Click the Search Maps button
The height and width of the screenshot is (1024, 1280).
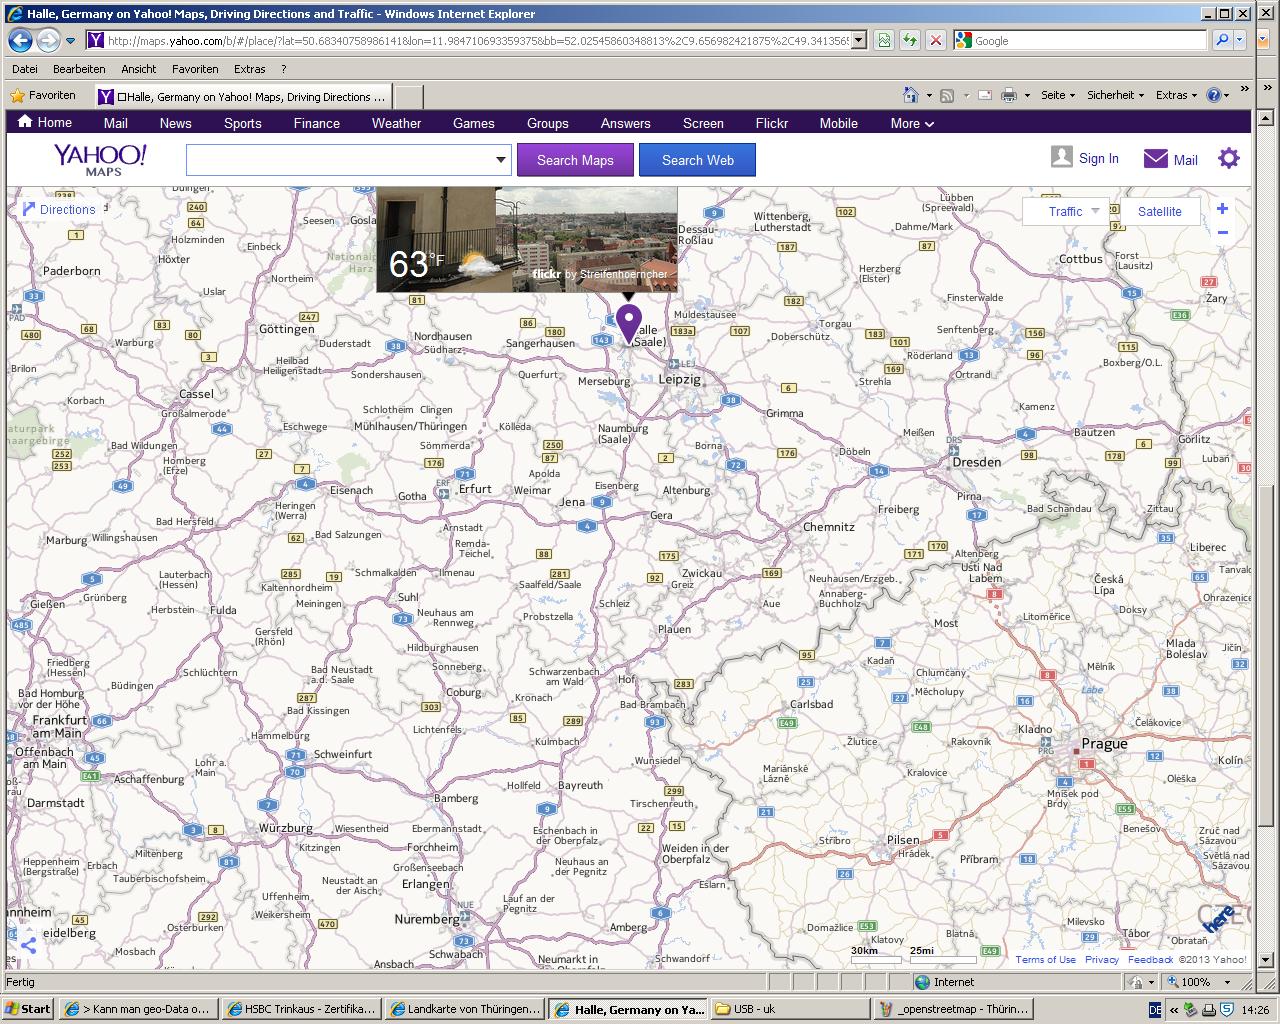[575, 160]
